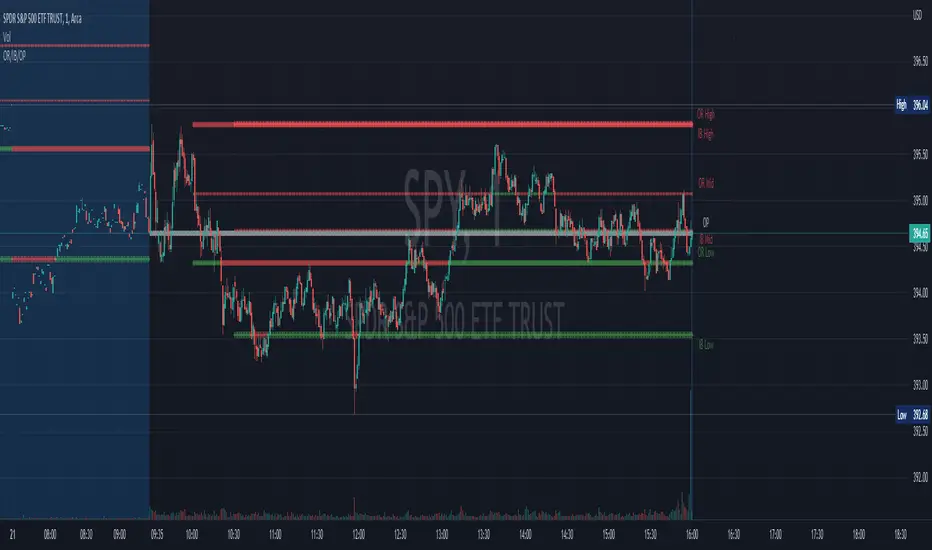Click the 14:00 time axis label
Image resolution: width=932 pixels, height=550 pixels.
(525, 535)
